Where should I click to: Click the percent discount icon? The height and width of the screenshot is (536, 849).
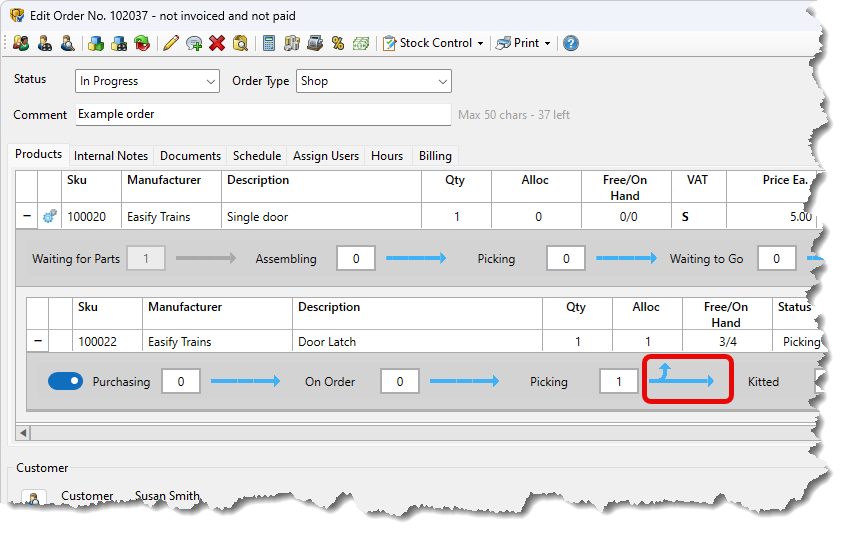338,43
